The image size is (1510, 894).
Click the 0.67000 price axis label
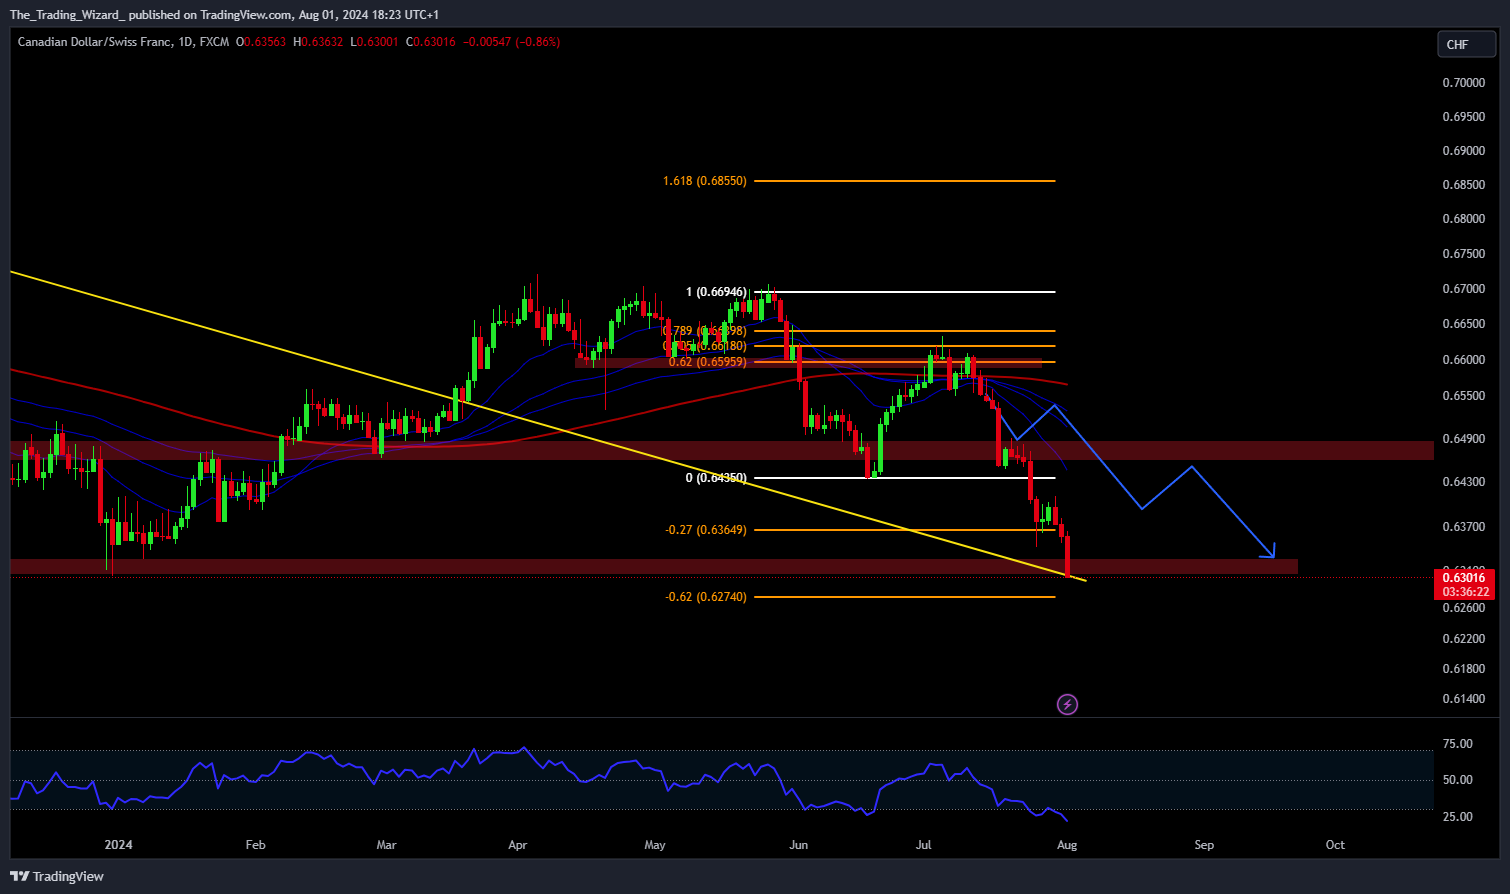(x=1463, y=289)
